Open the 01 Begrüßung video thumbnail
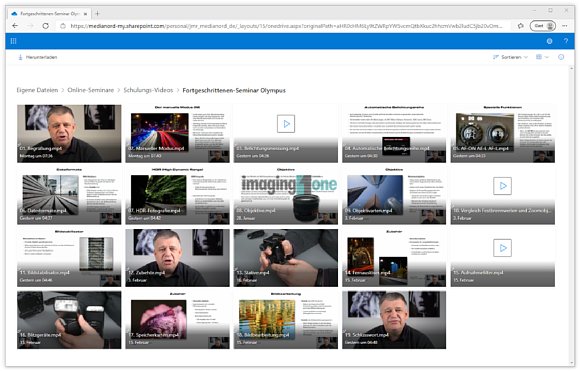This screenshot has width=580, height=371. click(x=69, y=134)
